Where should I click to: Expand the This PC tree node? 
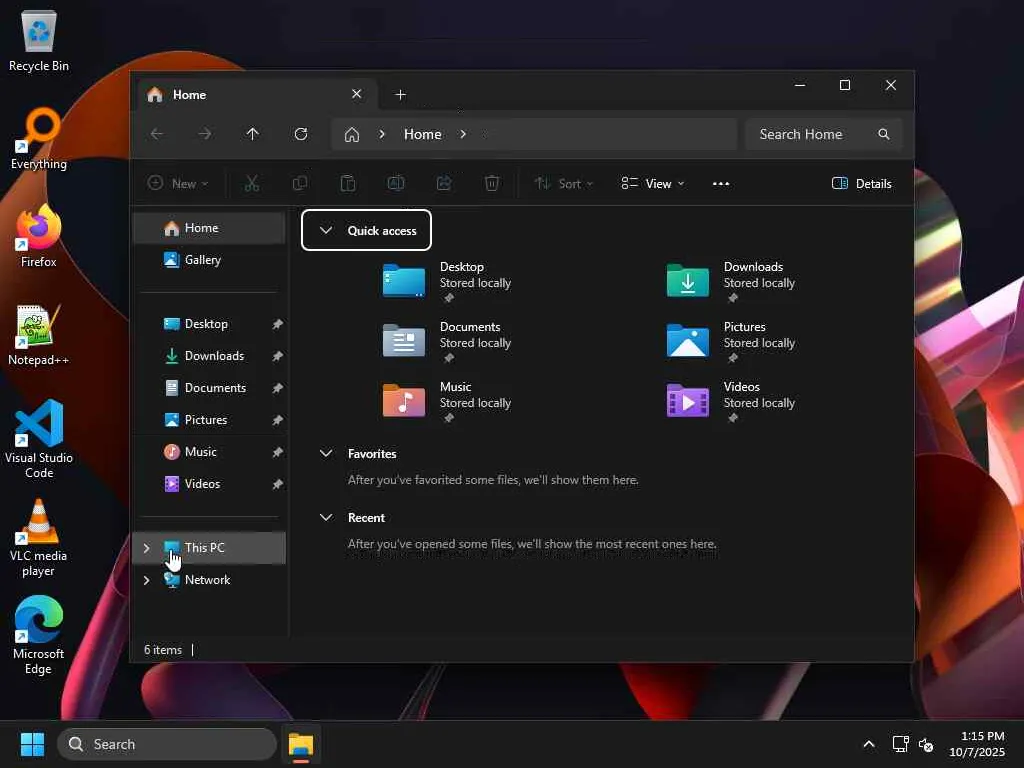click(146, 548)
